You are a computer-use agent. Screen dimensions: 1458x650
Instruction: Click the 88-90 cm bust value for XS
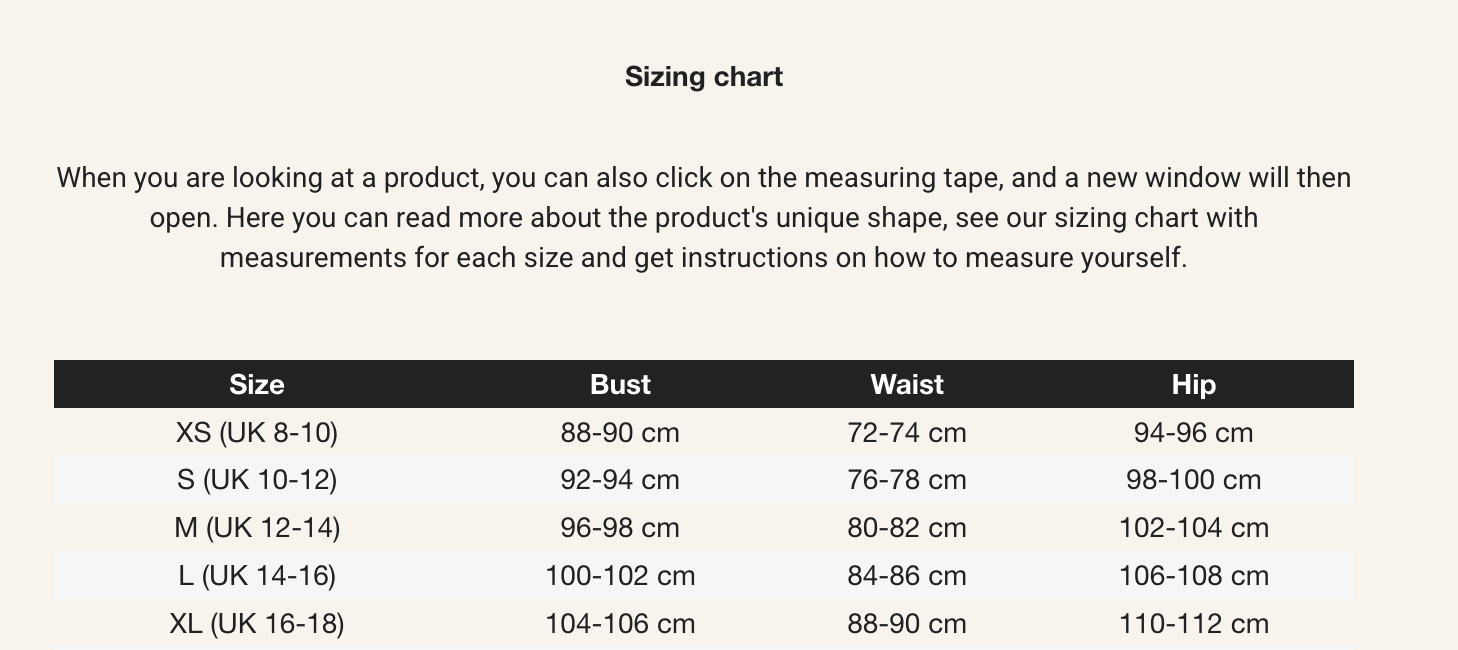[620, 433]
